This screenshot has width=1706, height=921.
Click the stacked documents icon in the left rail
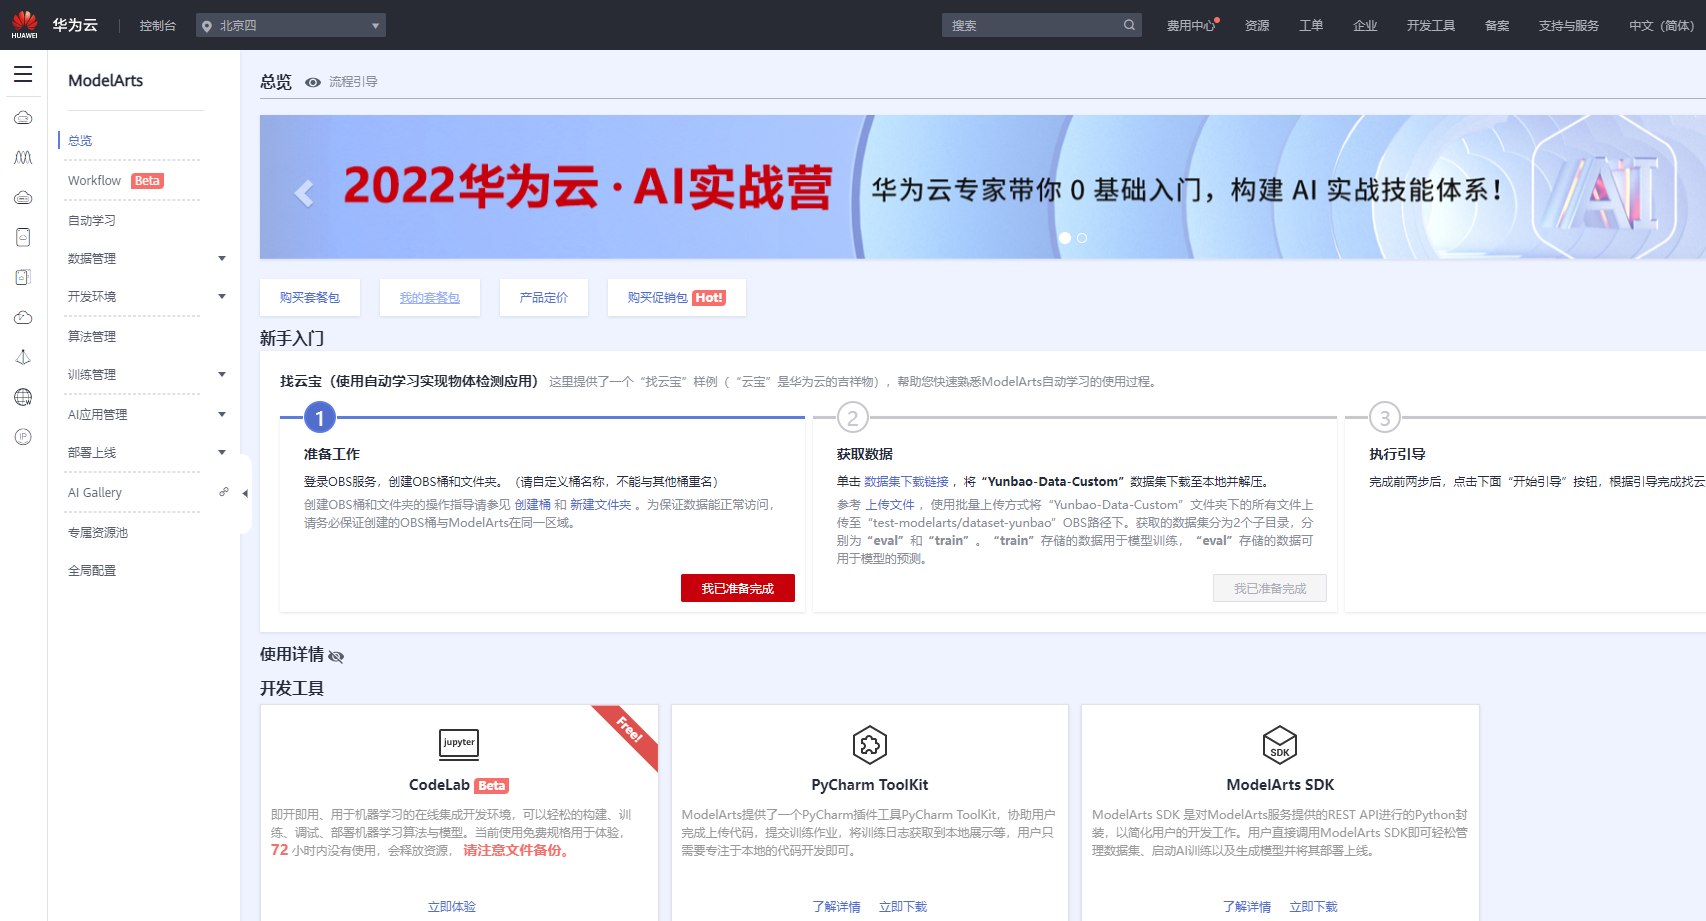(23, 277)
